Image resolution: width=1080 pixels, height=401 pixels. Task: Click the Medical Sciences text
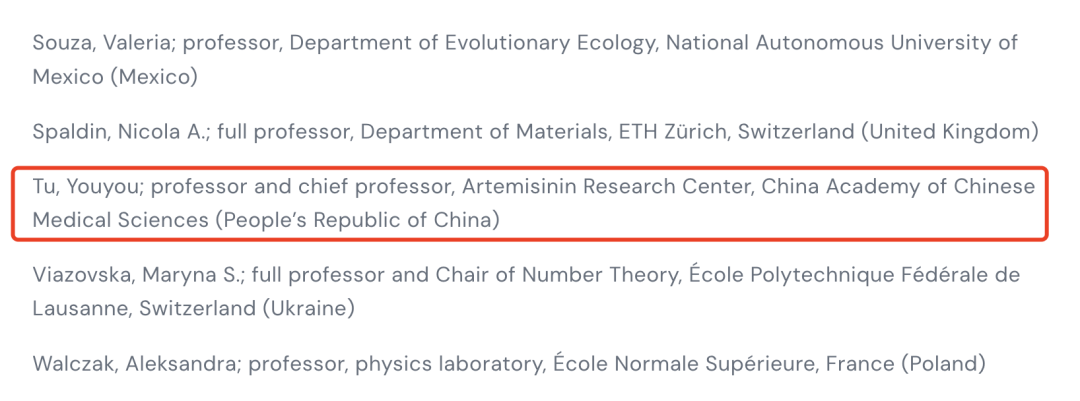(120, 220)
